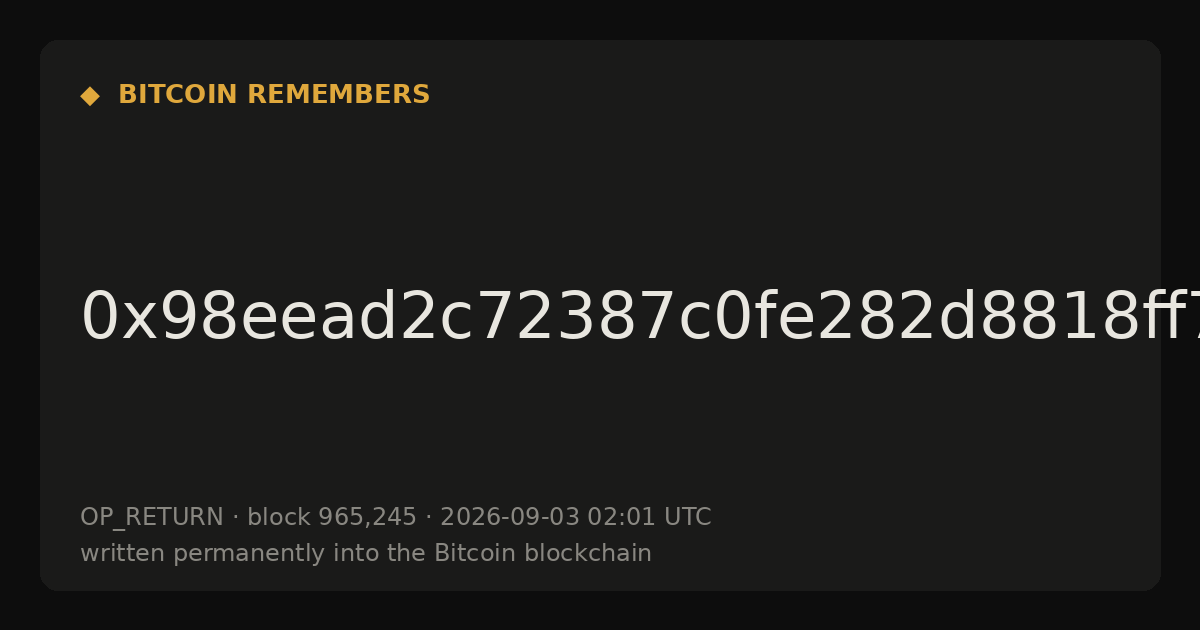1200x630 pixels.
Task: Click the 02:01 UTC time
Action: click(x=649, y=517)
